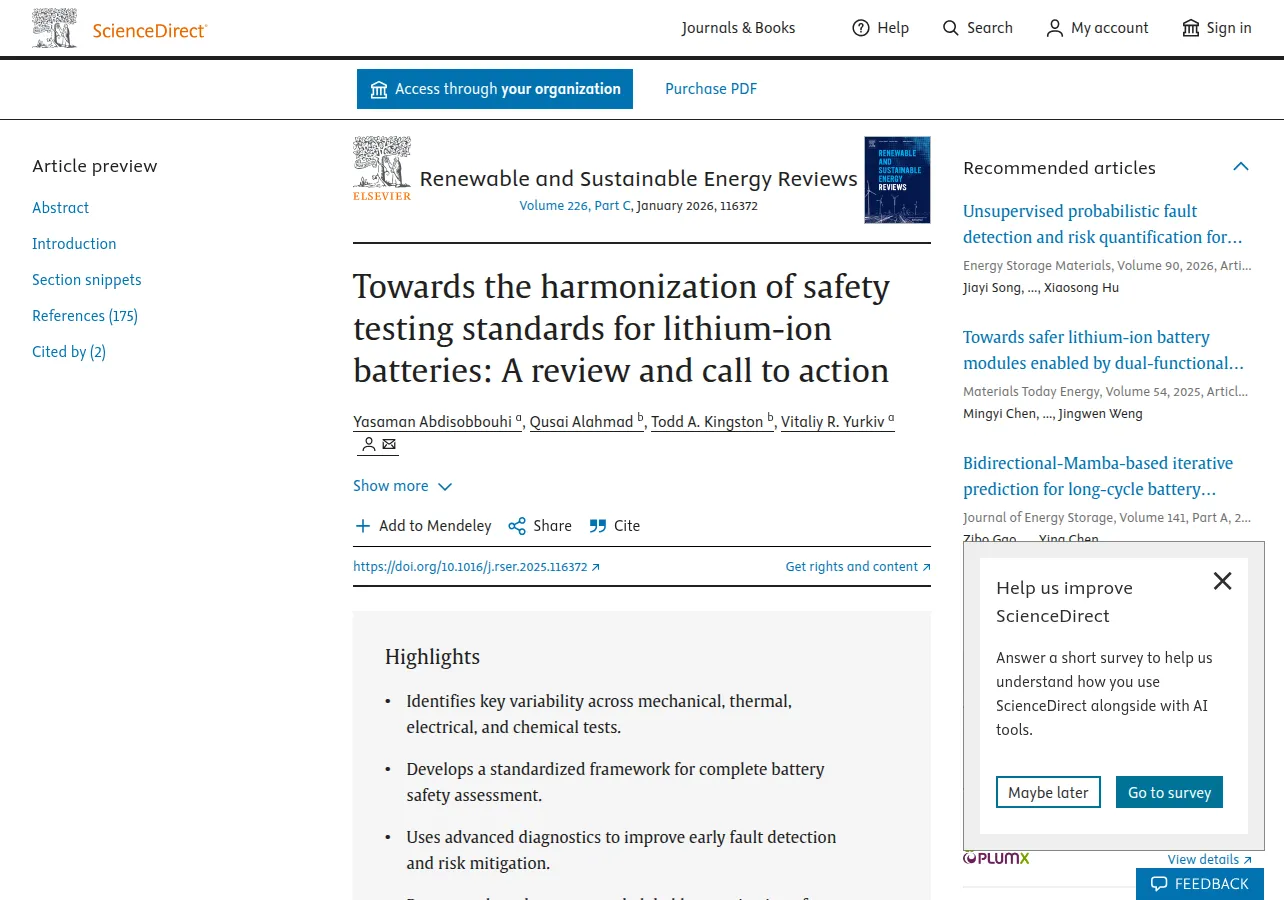Viewport: 1284px width, 900px height.
Task: Open the ScienceDirect home logo
Action: click(119, 28)
